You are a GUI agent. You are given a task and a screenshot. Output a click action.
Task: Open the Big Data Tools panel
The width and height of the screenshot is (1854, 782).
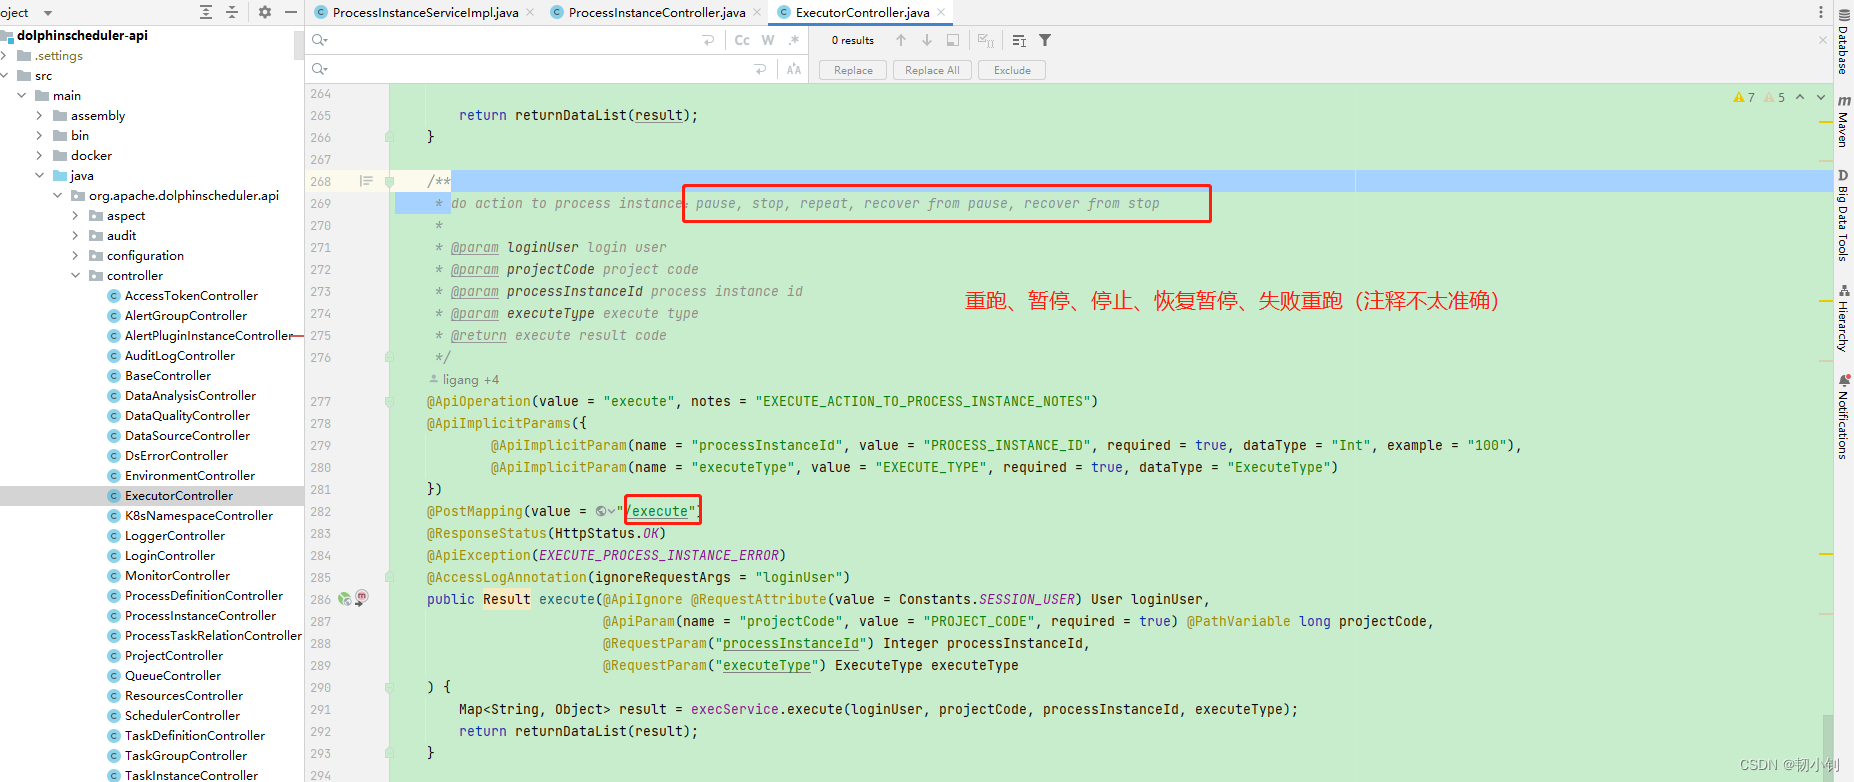click(1843, 215)
